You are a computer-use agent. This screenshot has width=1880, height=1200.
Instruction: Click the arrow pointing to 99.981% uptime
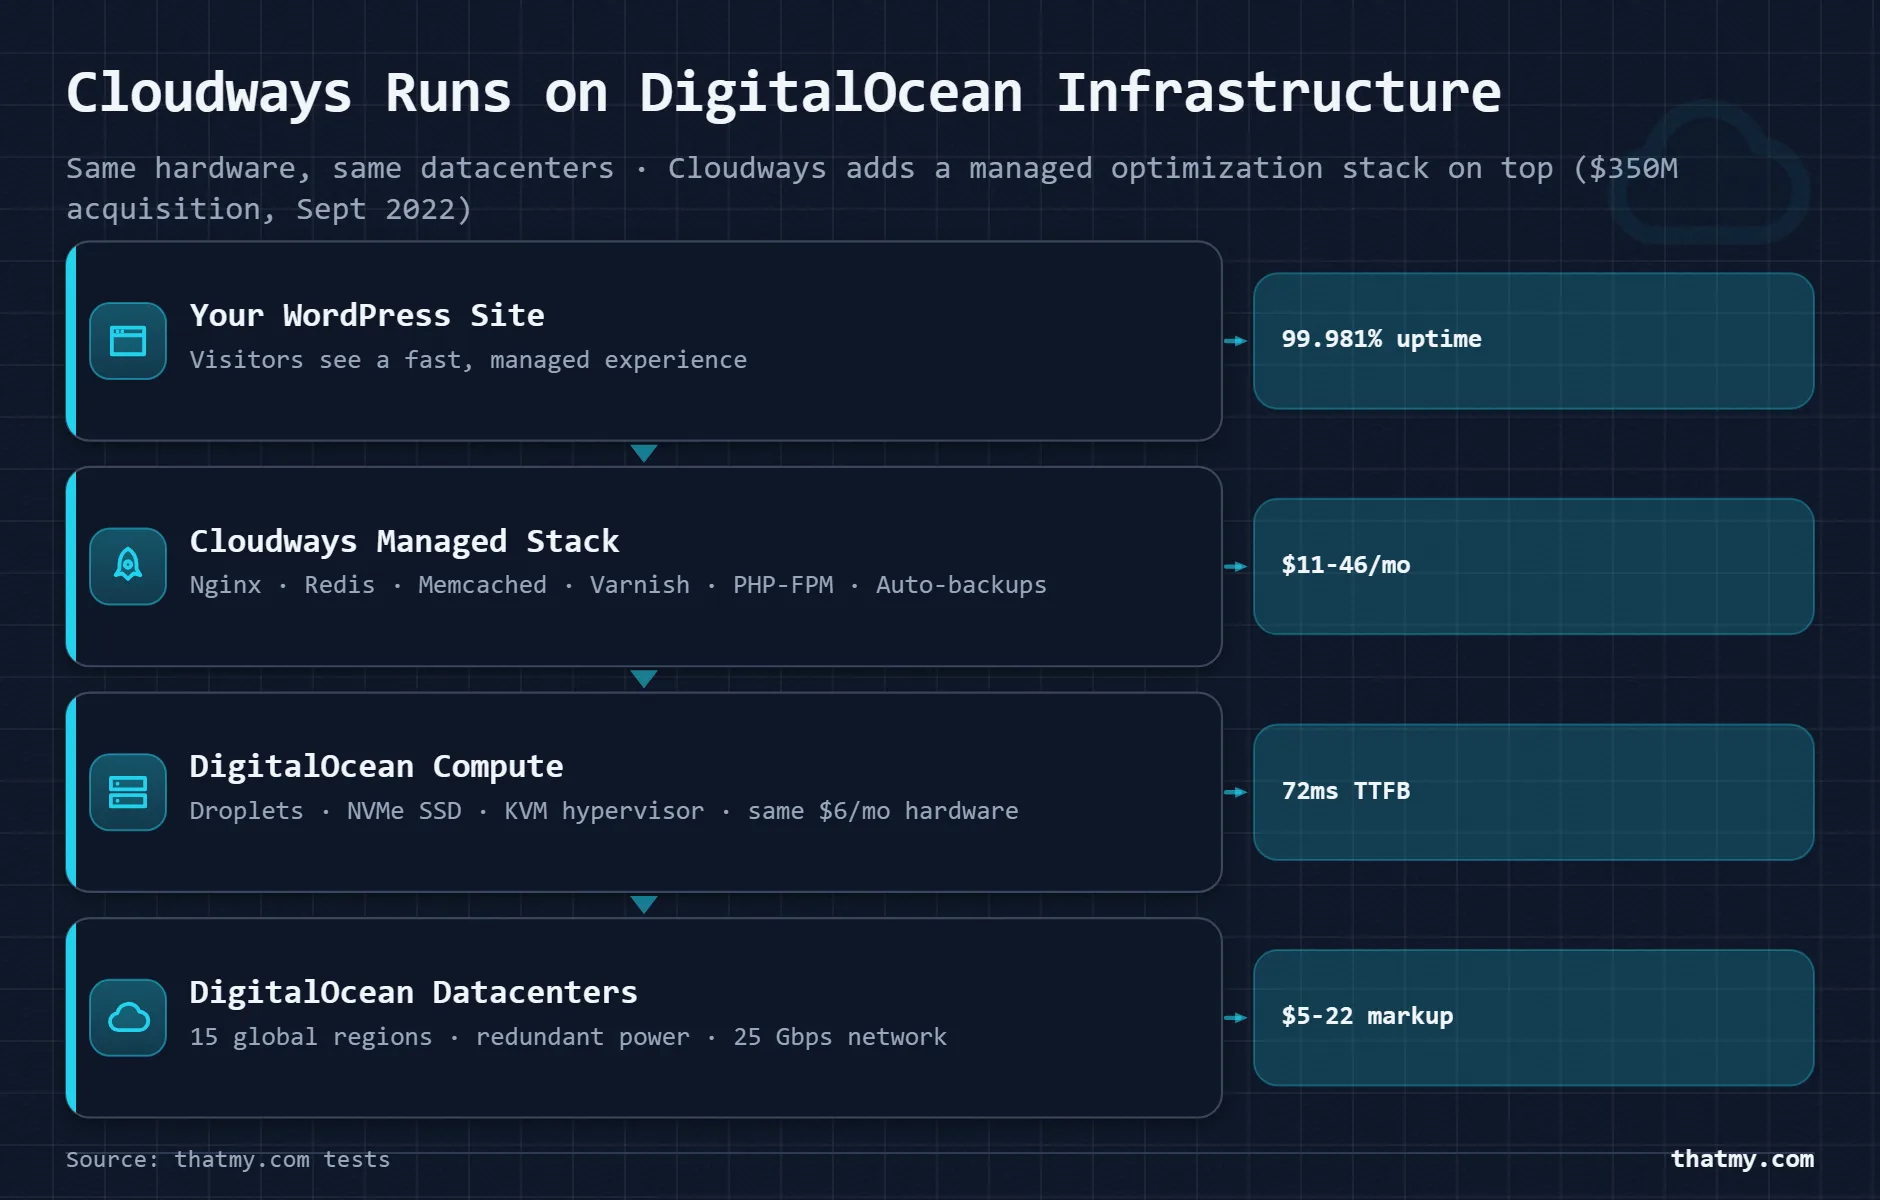[x=1236, y=341]
